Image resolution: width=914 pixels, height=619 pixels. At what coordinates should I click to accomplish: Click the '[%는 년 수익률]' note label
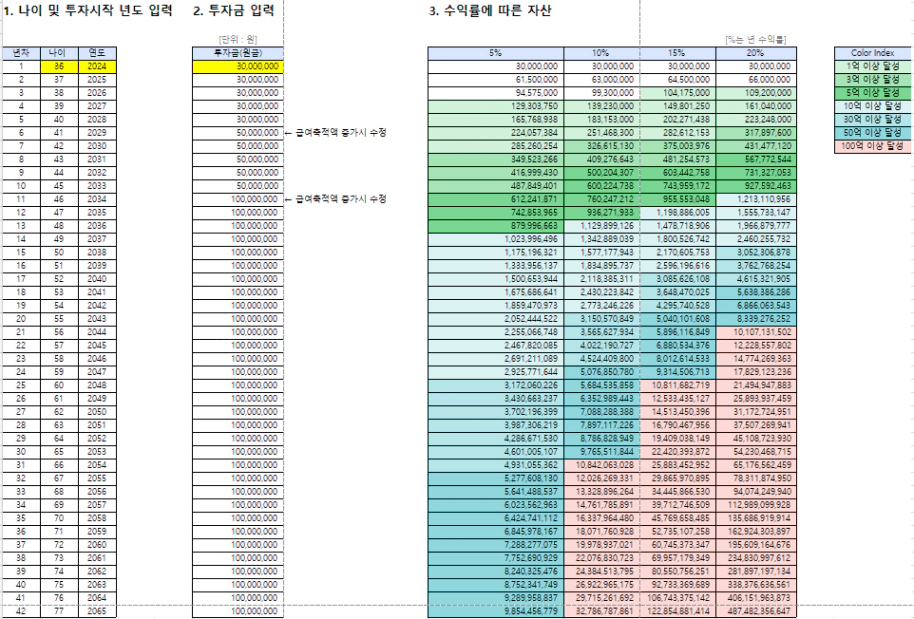[x=755, y=40]
